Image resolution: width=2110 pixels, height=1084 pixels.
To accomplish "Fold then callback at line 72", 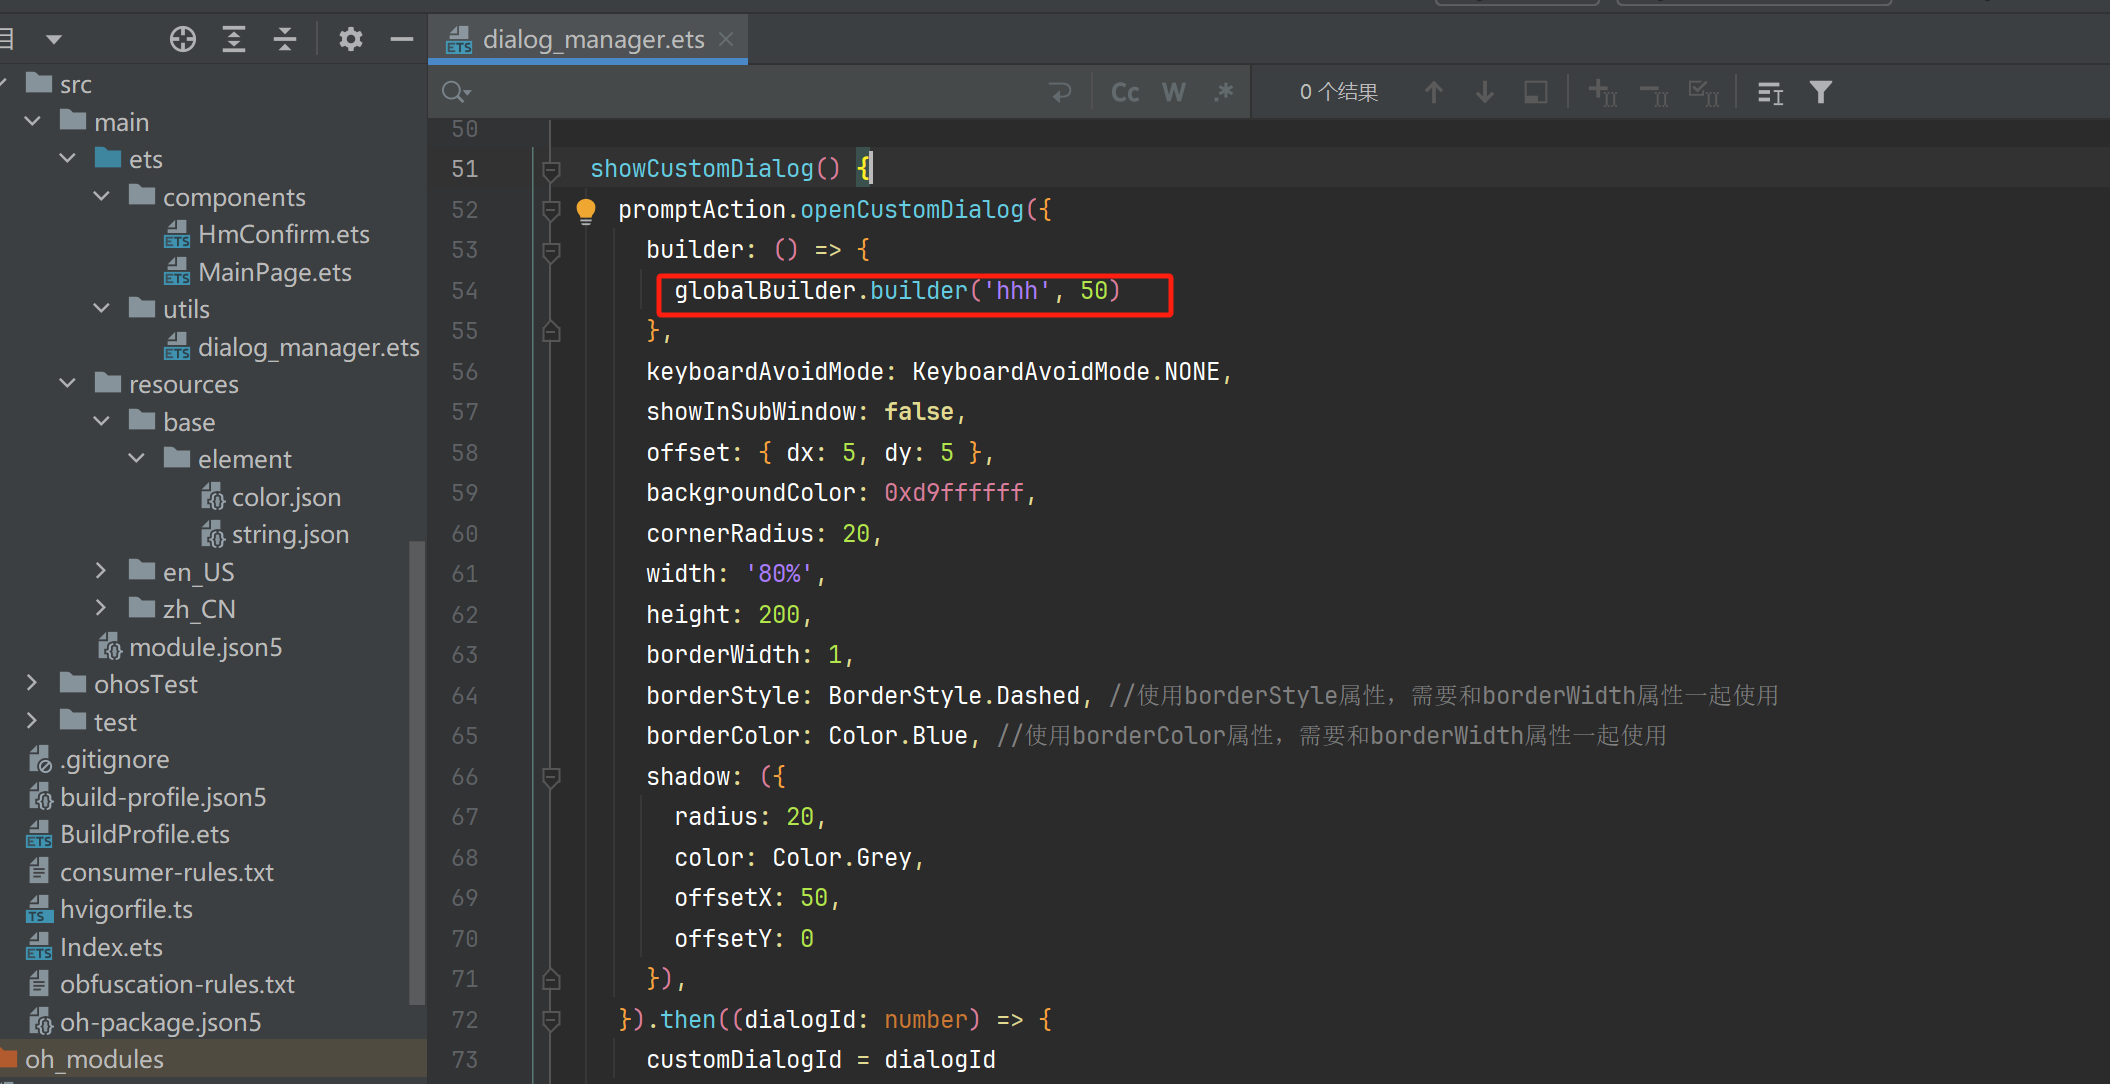I will click(x=551, y=1020).
